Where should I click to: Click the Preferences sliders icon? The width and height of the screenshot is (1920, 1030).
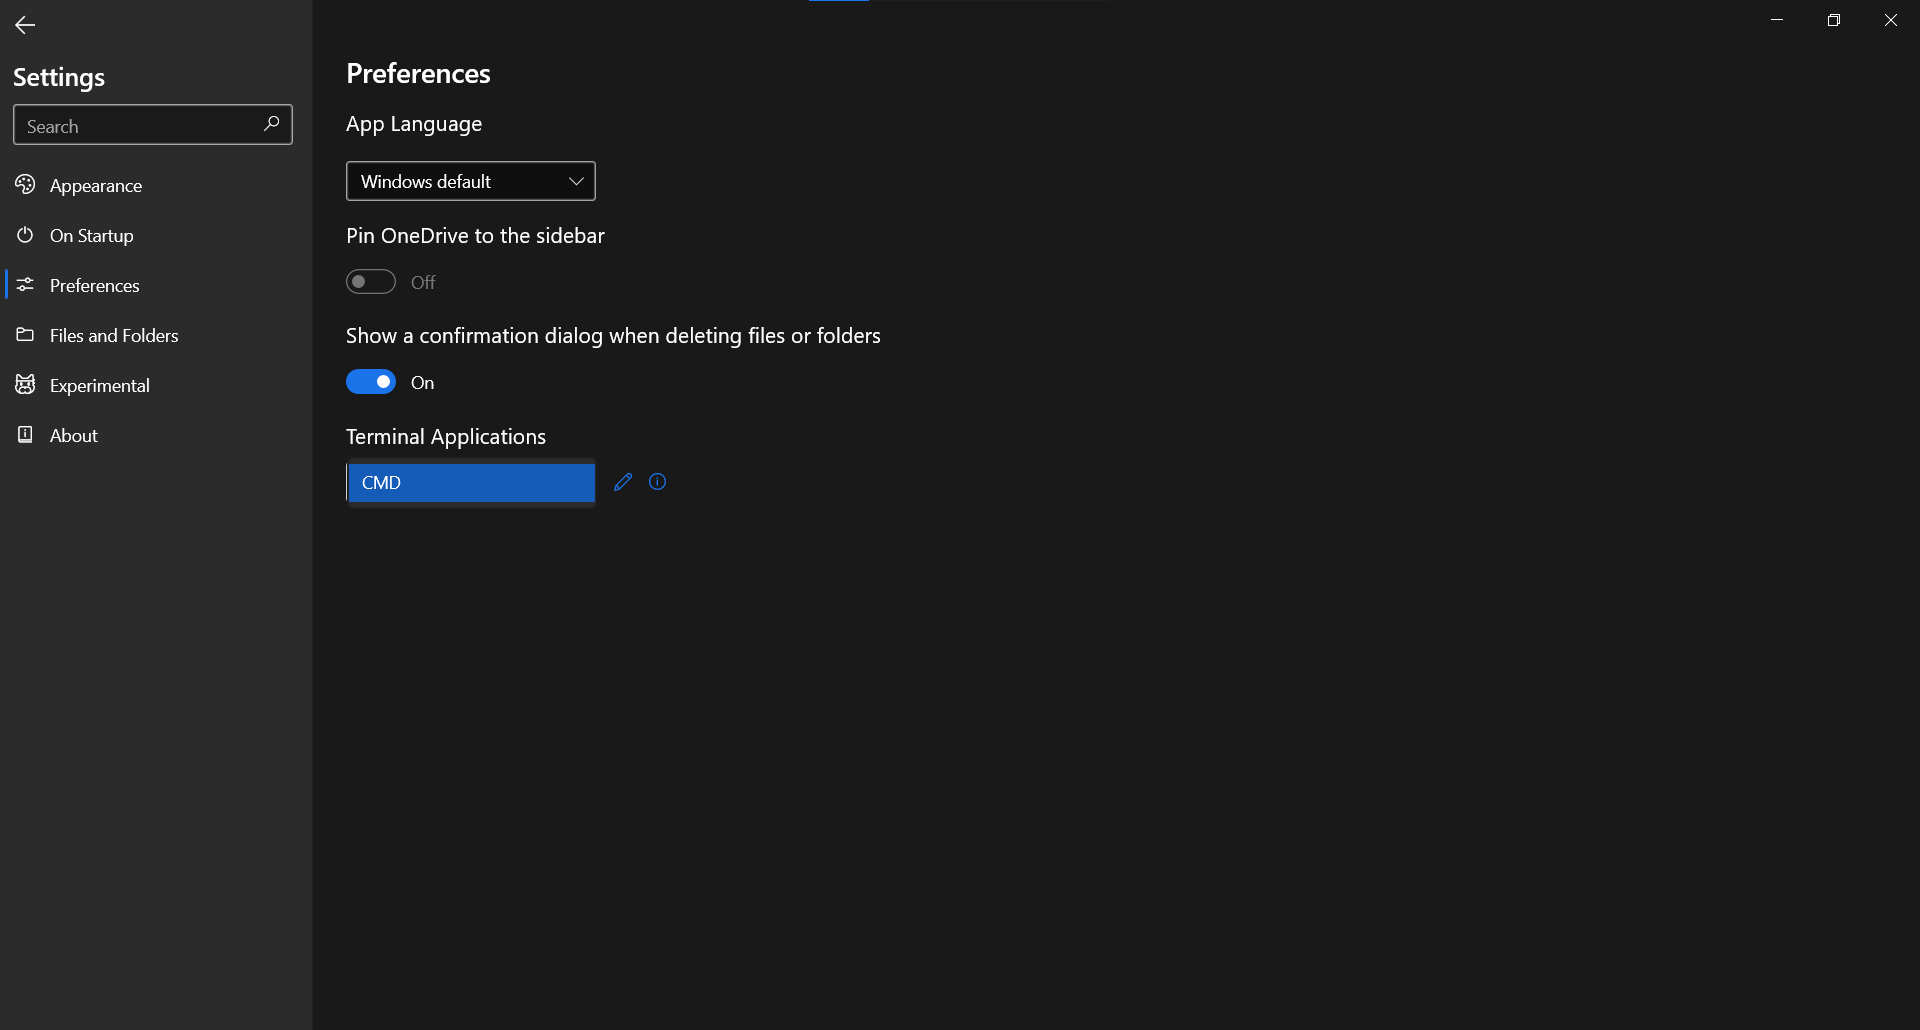[x=25, y=285]
